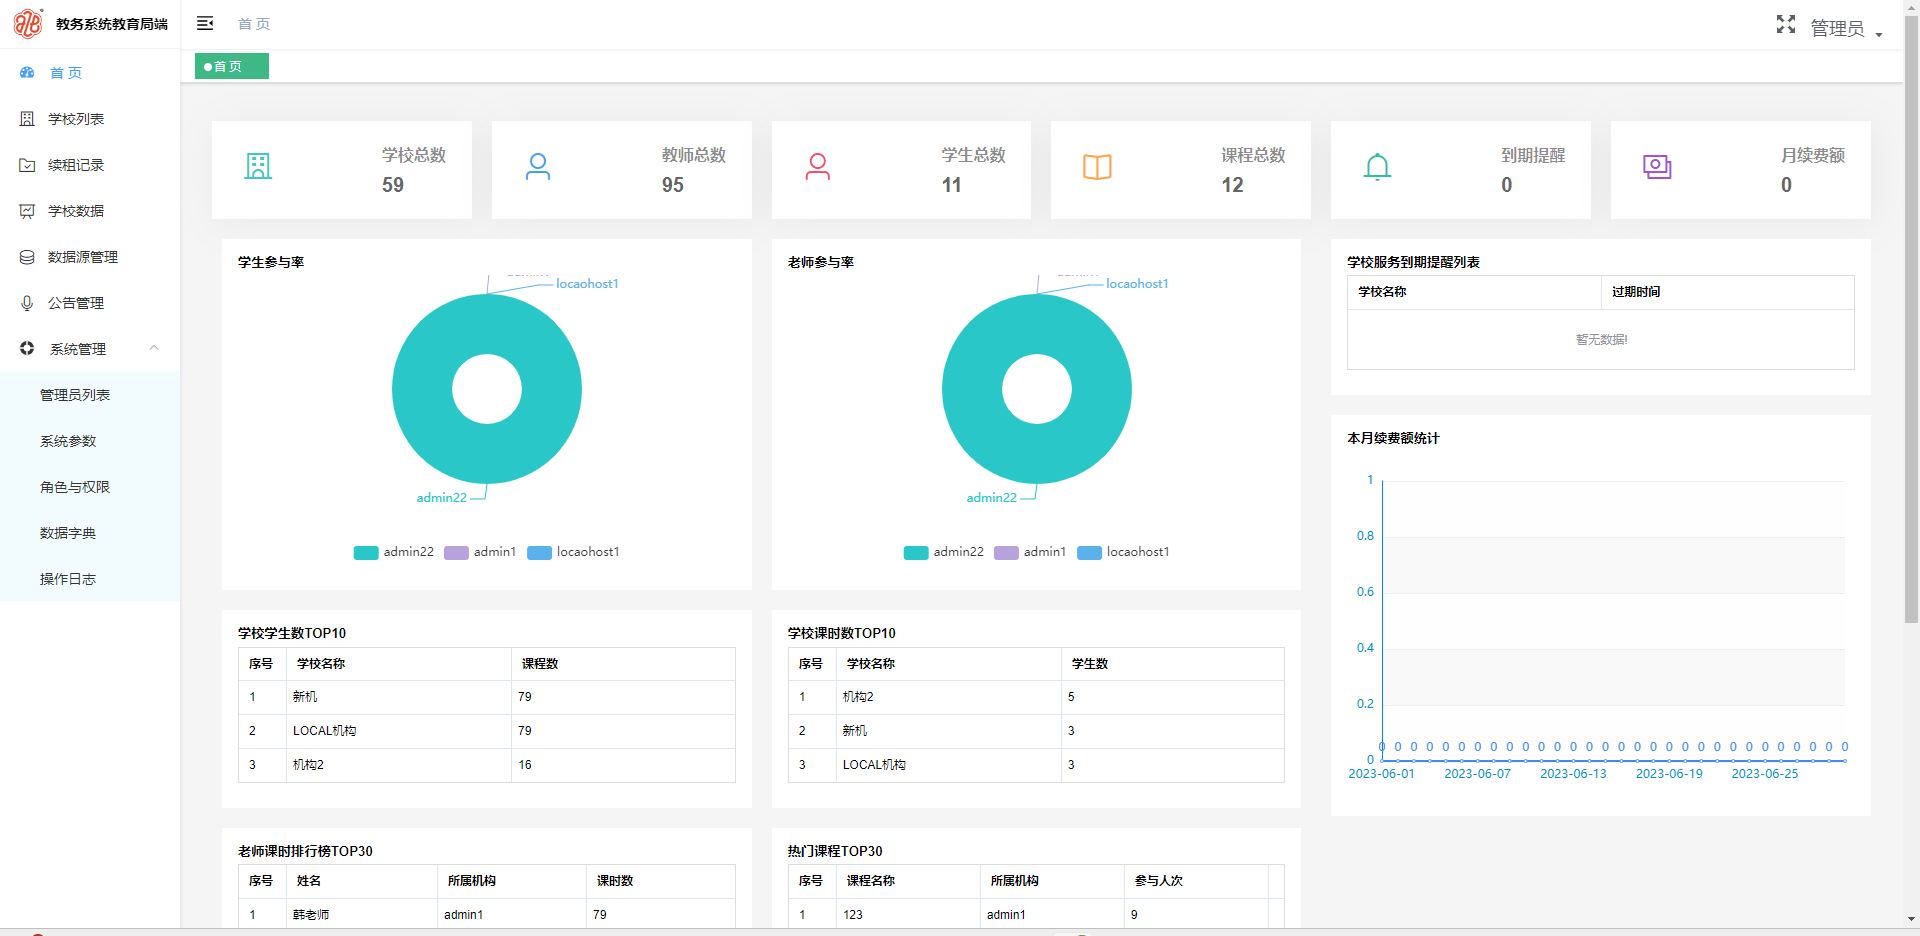The image size is (1920, 936).
Task: Click the course total book icon
Action: [x=1097, y=167]
